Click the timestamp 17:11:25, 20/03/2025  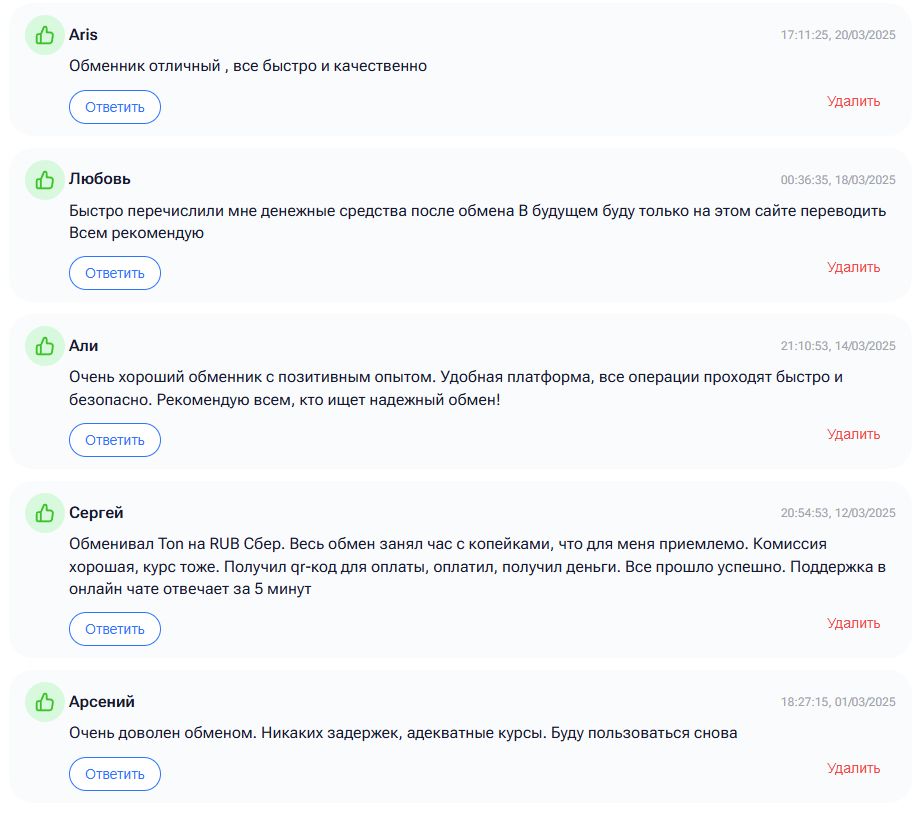coord(837,35)
